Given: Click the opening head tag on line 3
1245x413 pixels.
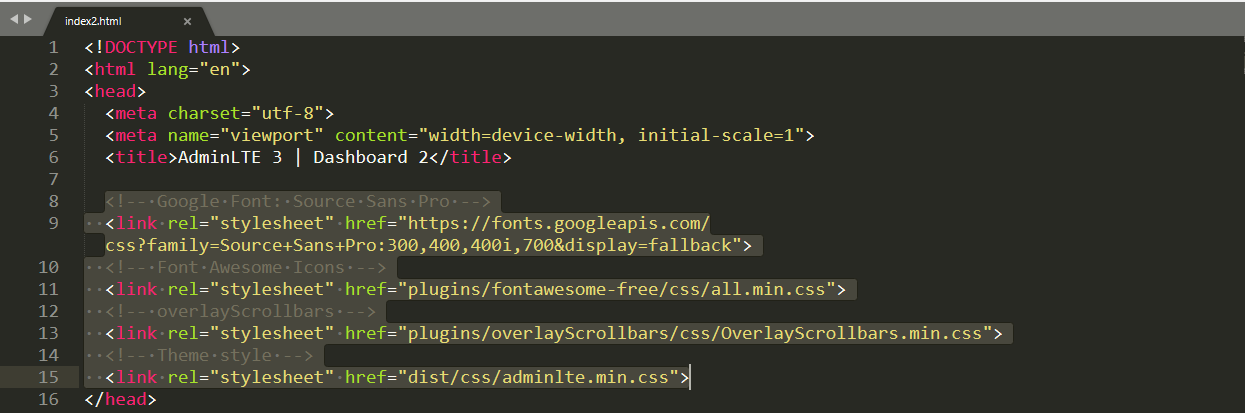Looking at the screenshot, I should tap(115, 91).
